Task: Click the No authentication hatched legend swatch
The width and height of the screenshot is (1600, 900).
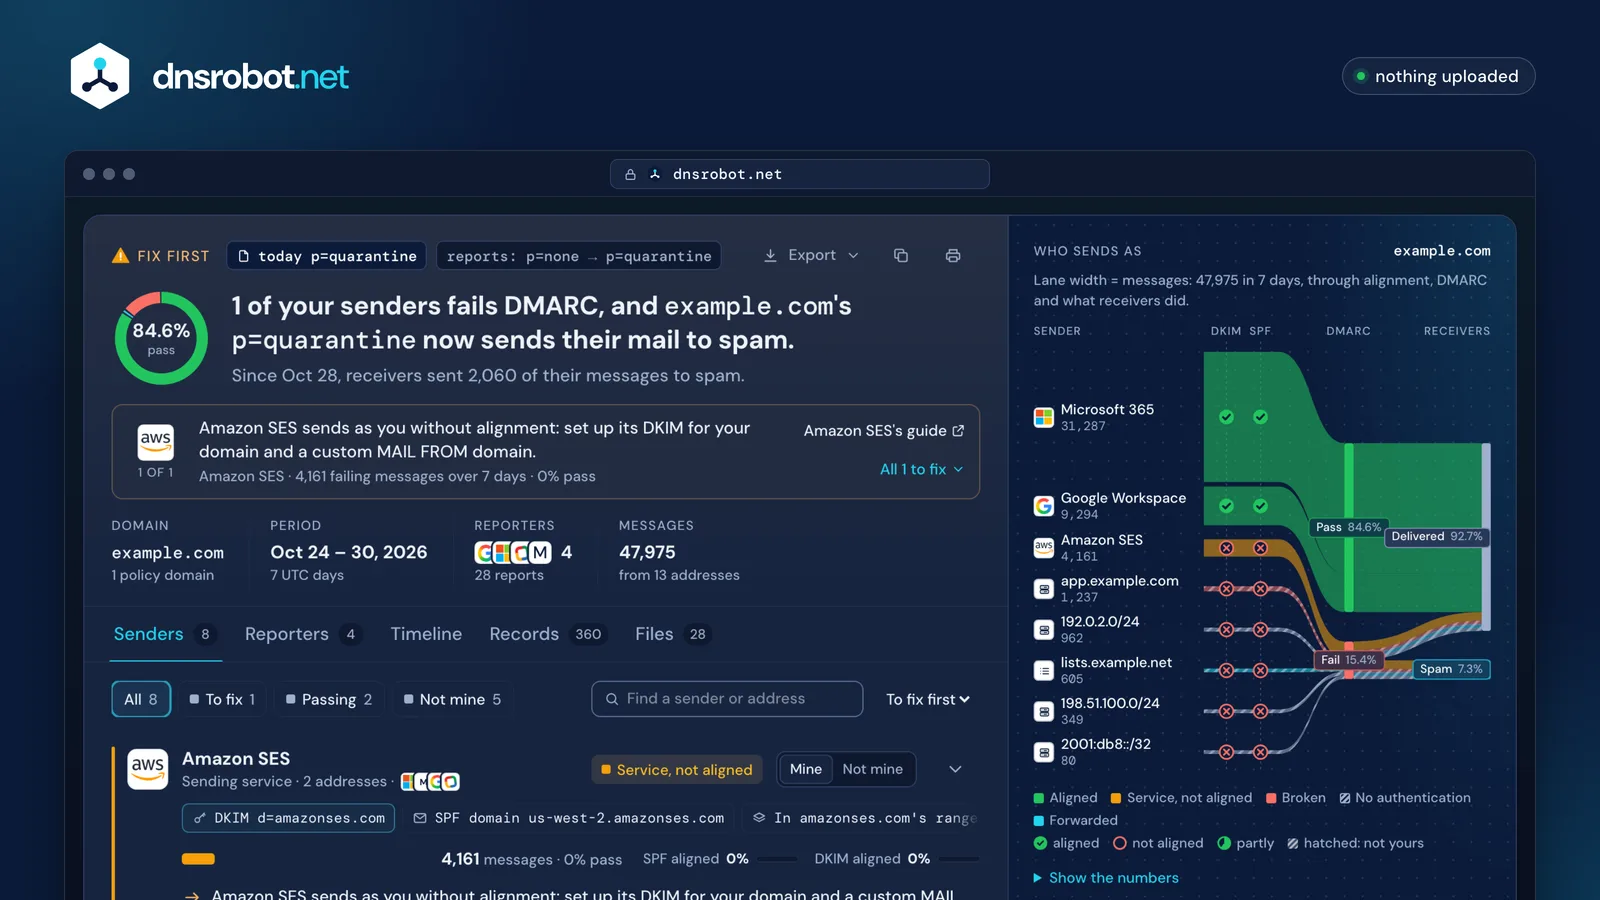Action: tap(1345, 798)
